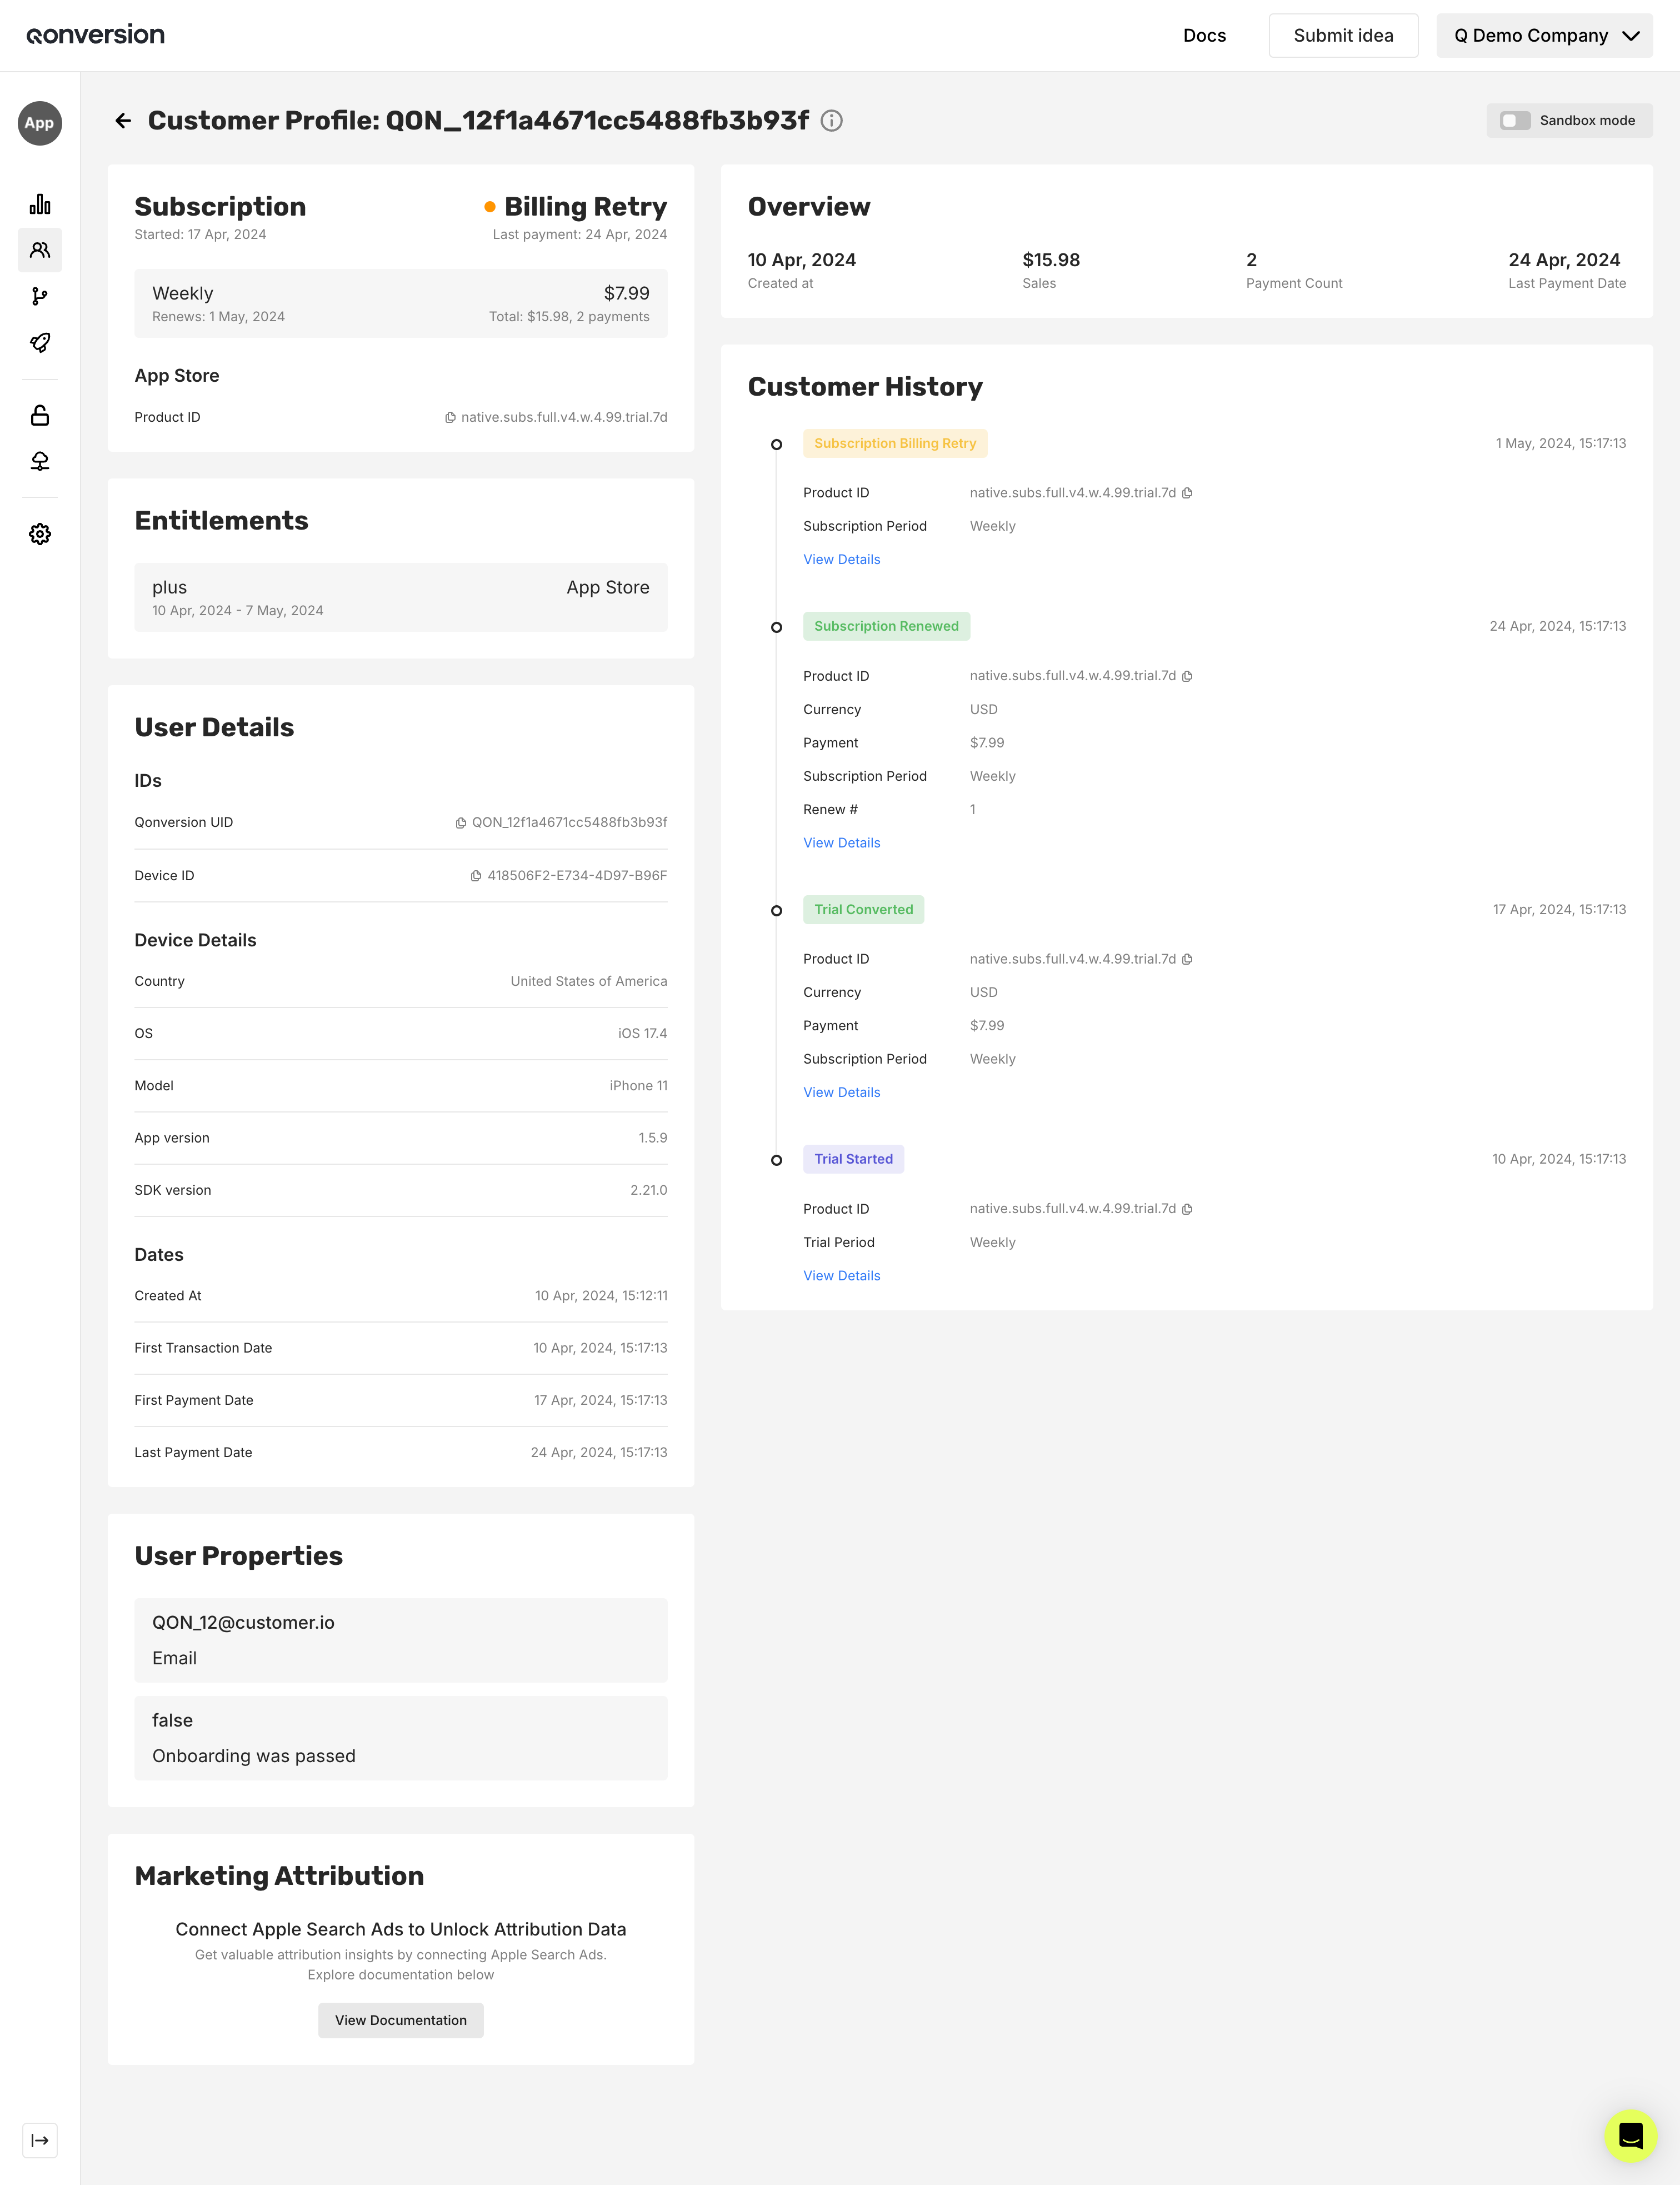Viewport: 1680px width, 2185px height.
Task: Click the settings gear sidebar icon
Action: [40, 534]
